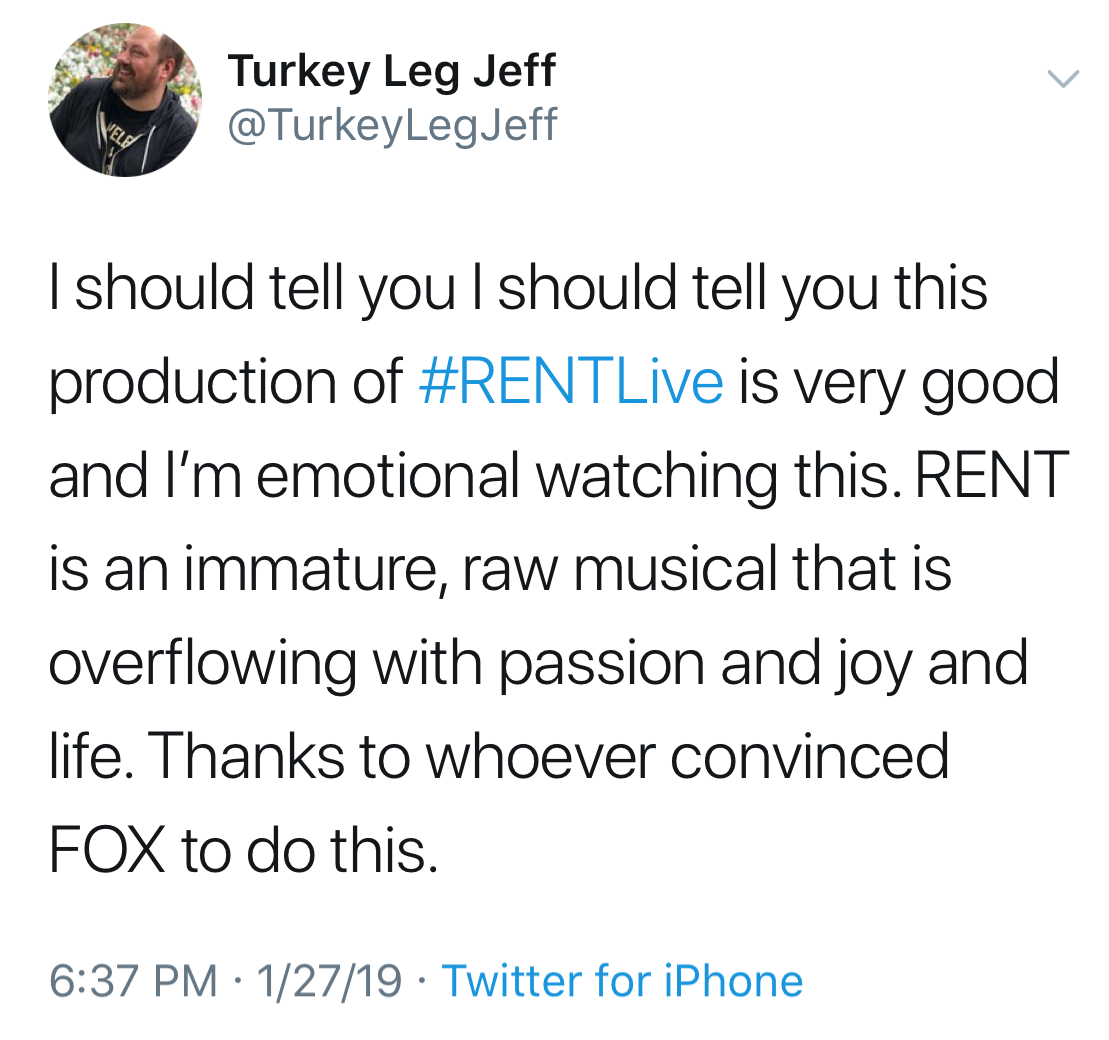1109x1040 pixels.
Task: Open the Turkey Leg Jeff display name
Action: [x=391, y=71]
